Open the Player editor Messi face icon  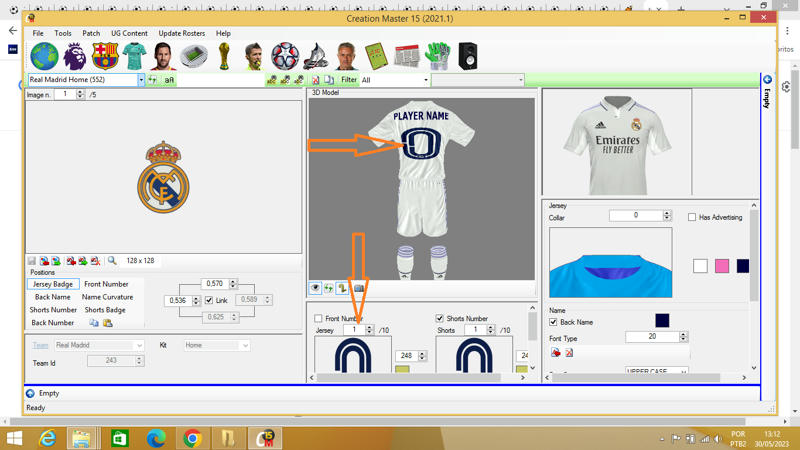pyautogui.click(x=163, y=56)
